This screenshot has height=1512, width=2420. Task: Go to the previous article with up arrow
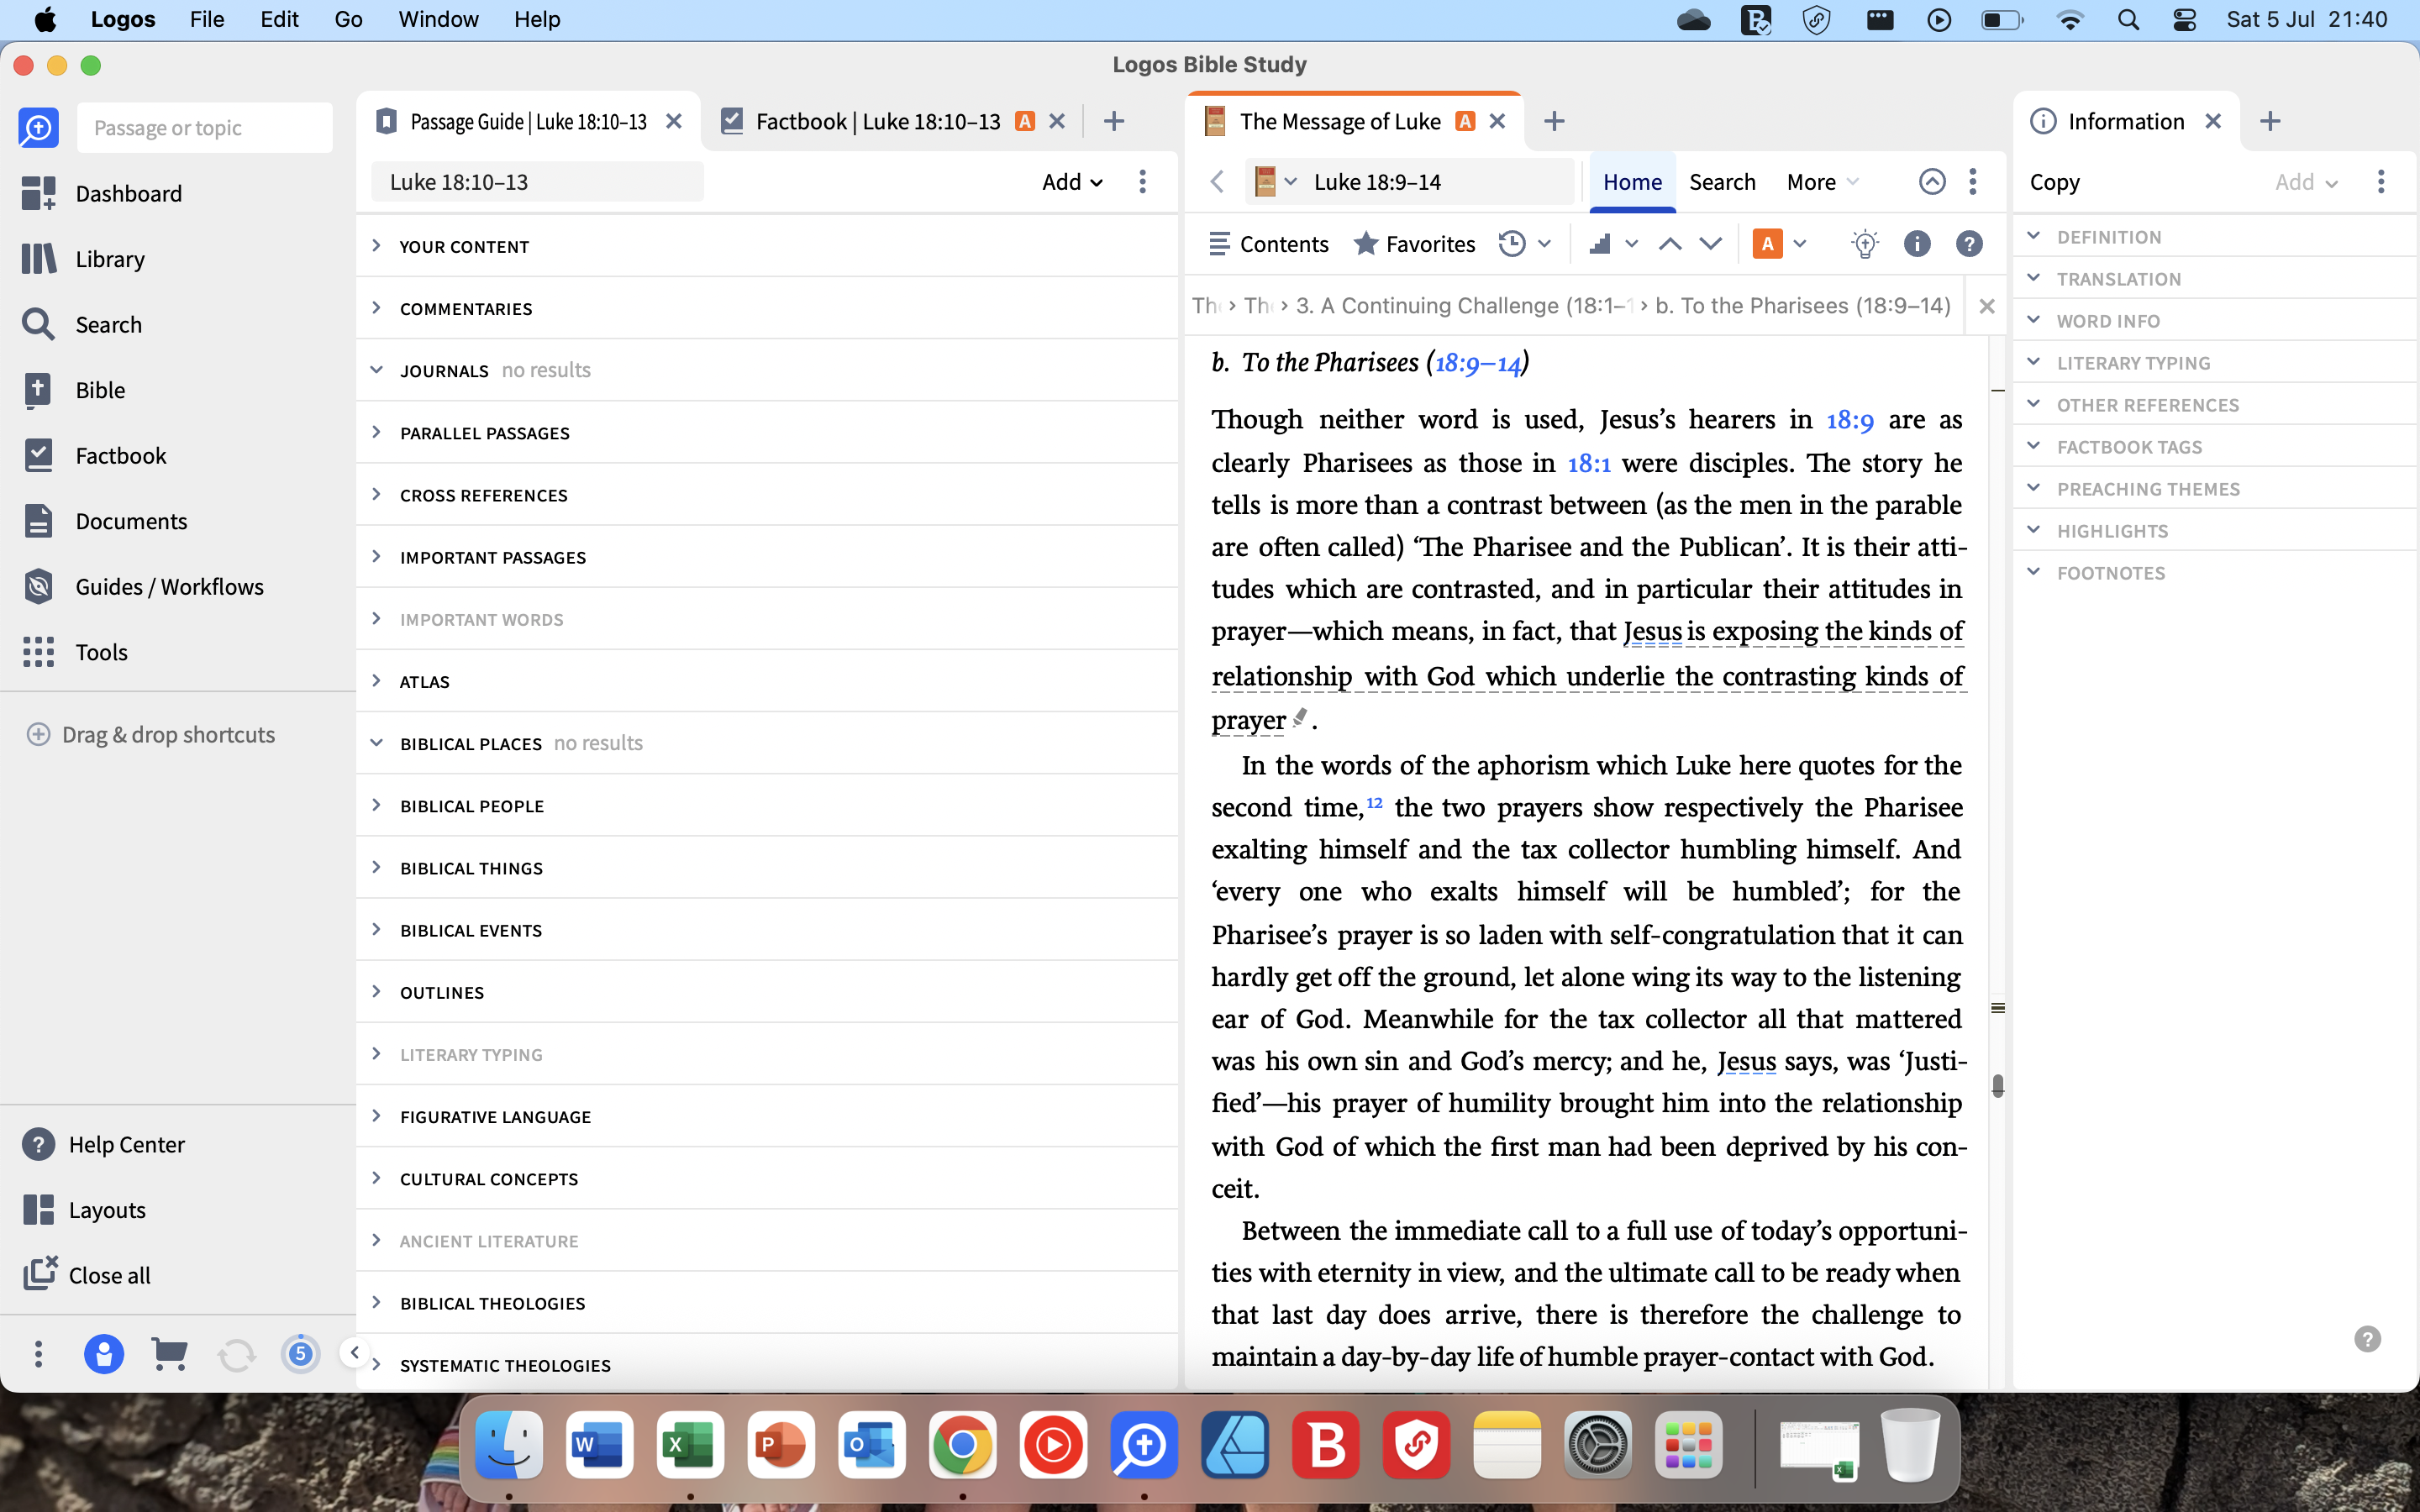pos(1669,244)
